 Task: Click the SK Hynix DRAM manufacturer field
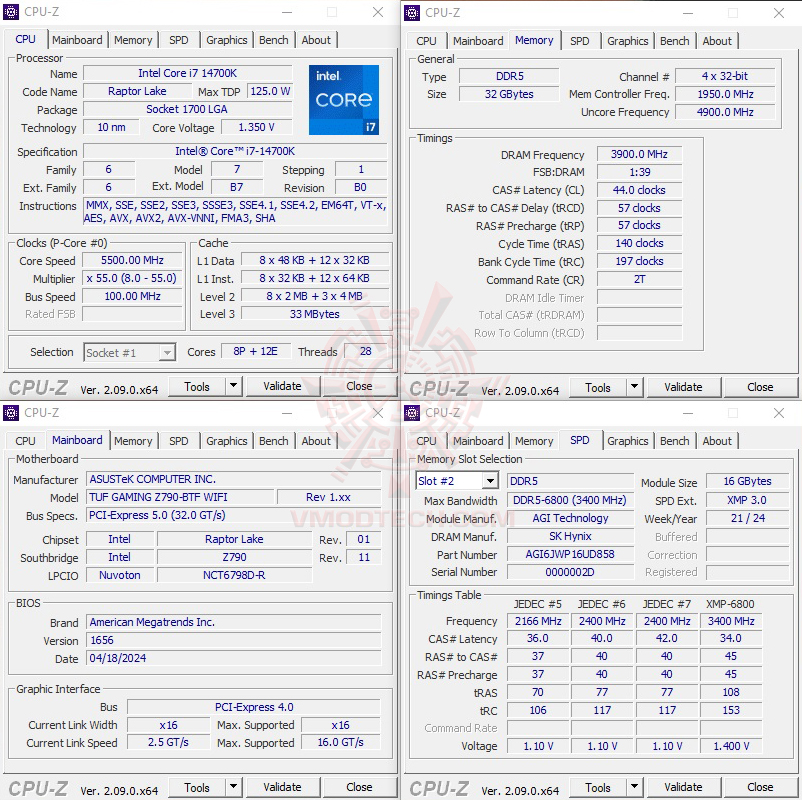[570, 536]
